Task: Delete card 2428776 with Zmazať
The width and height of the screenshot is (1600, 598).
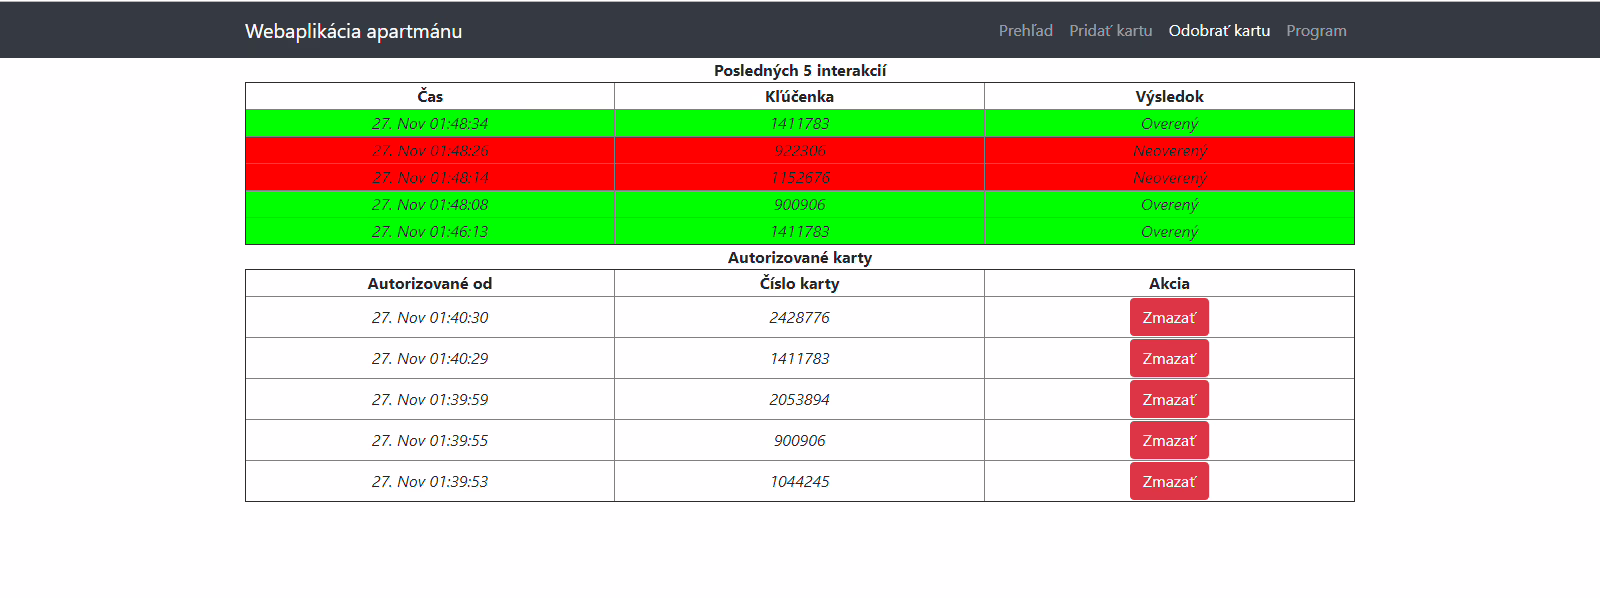Action: [x=1169, y=318]
